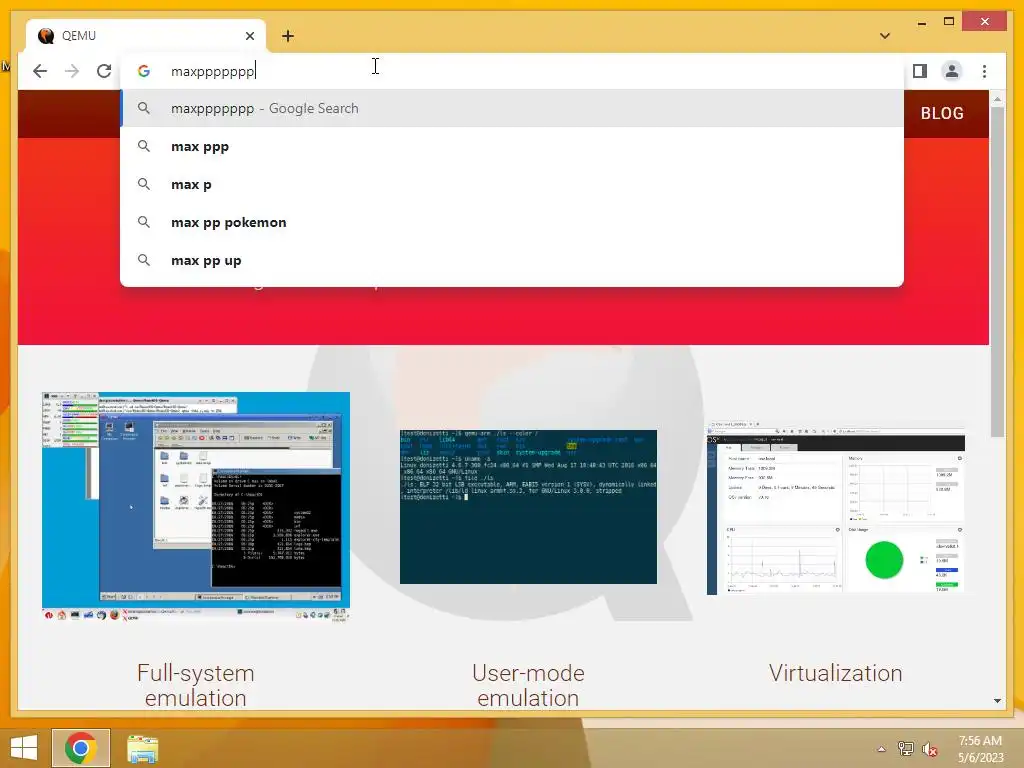Show hidden tray icons arrow
The height and width of the screenshot is (768, 1024).
(881, 749)
